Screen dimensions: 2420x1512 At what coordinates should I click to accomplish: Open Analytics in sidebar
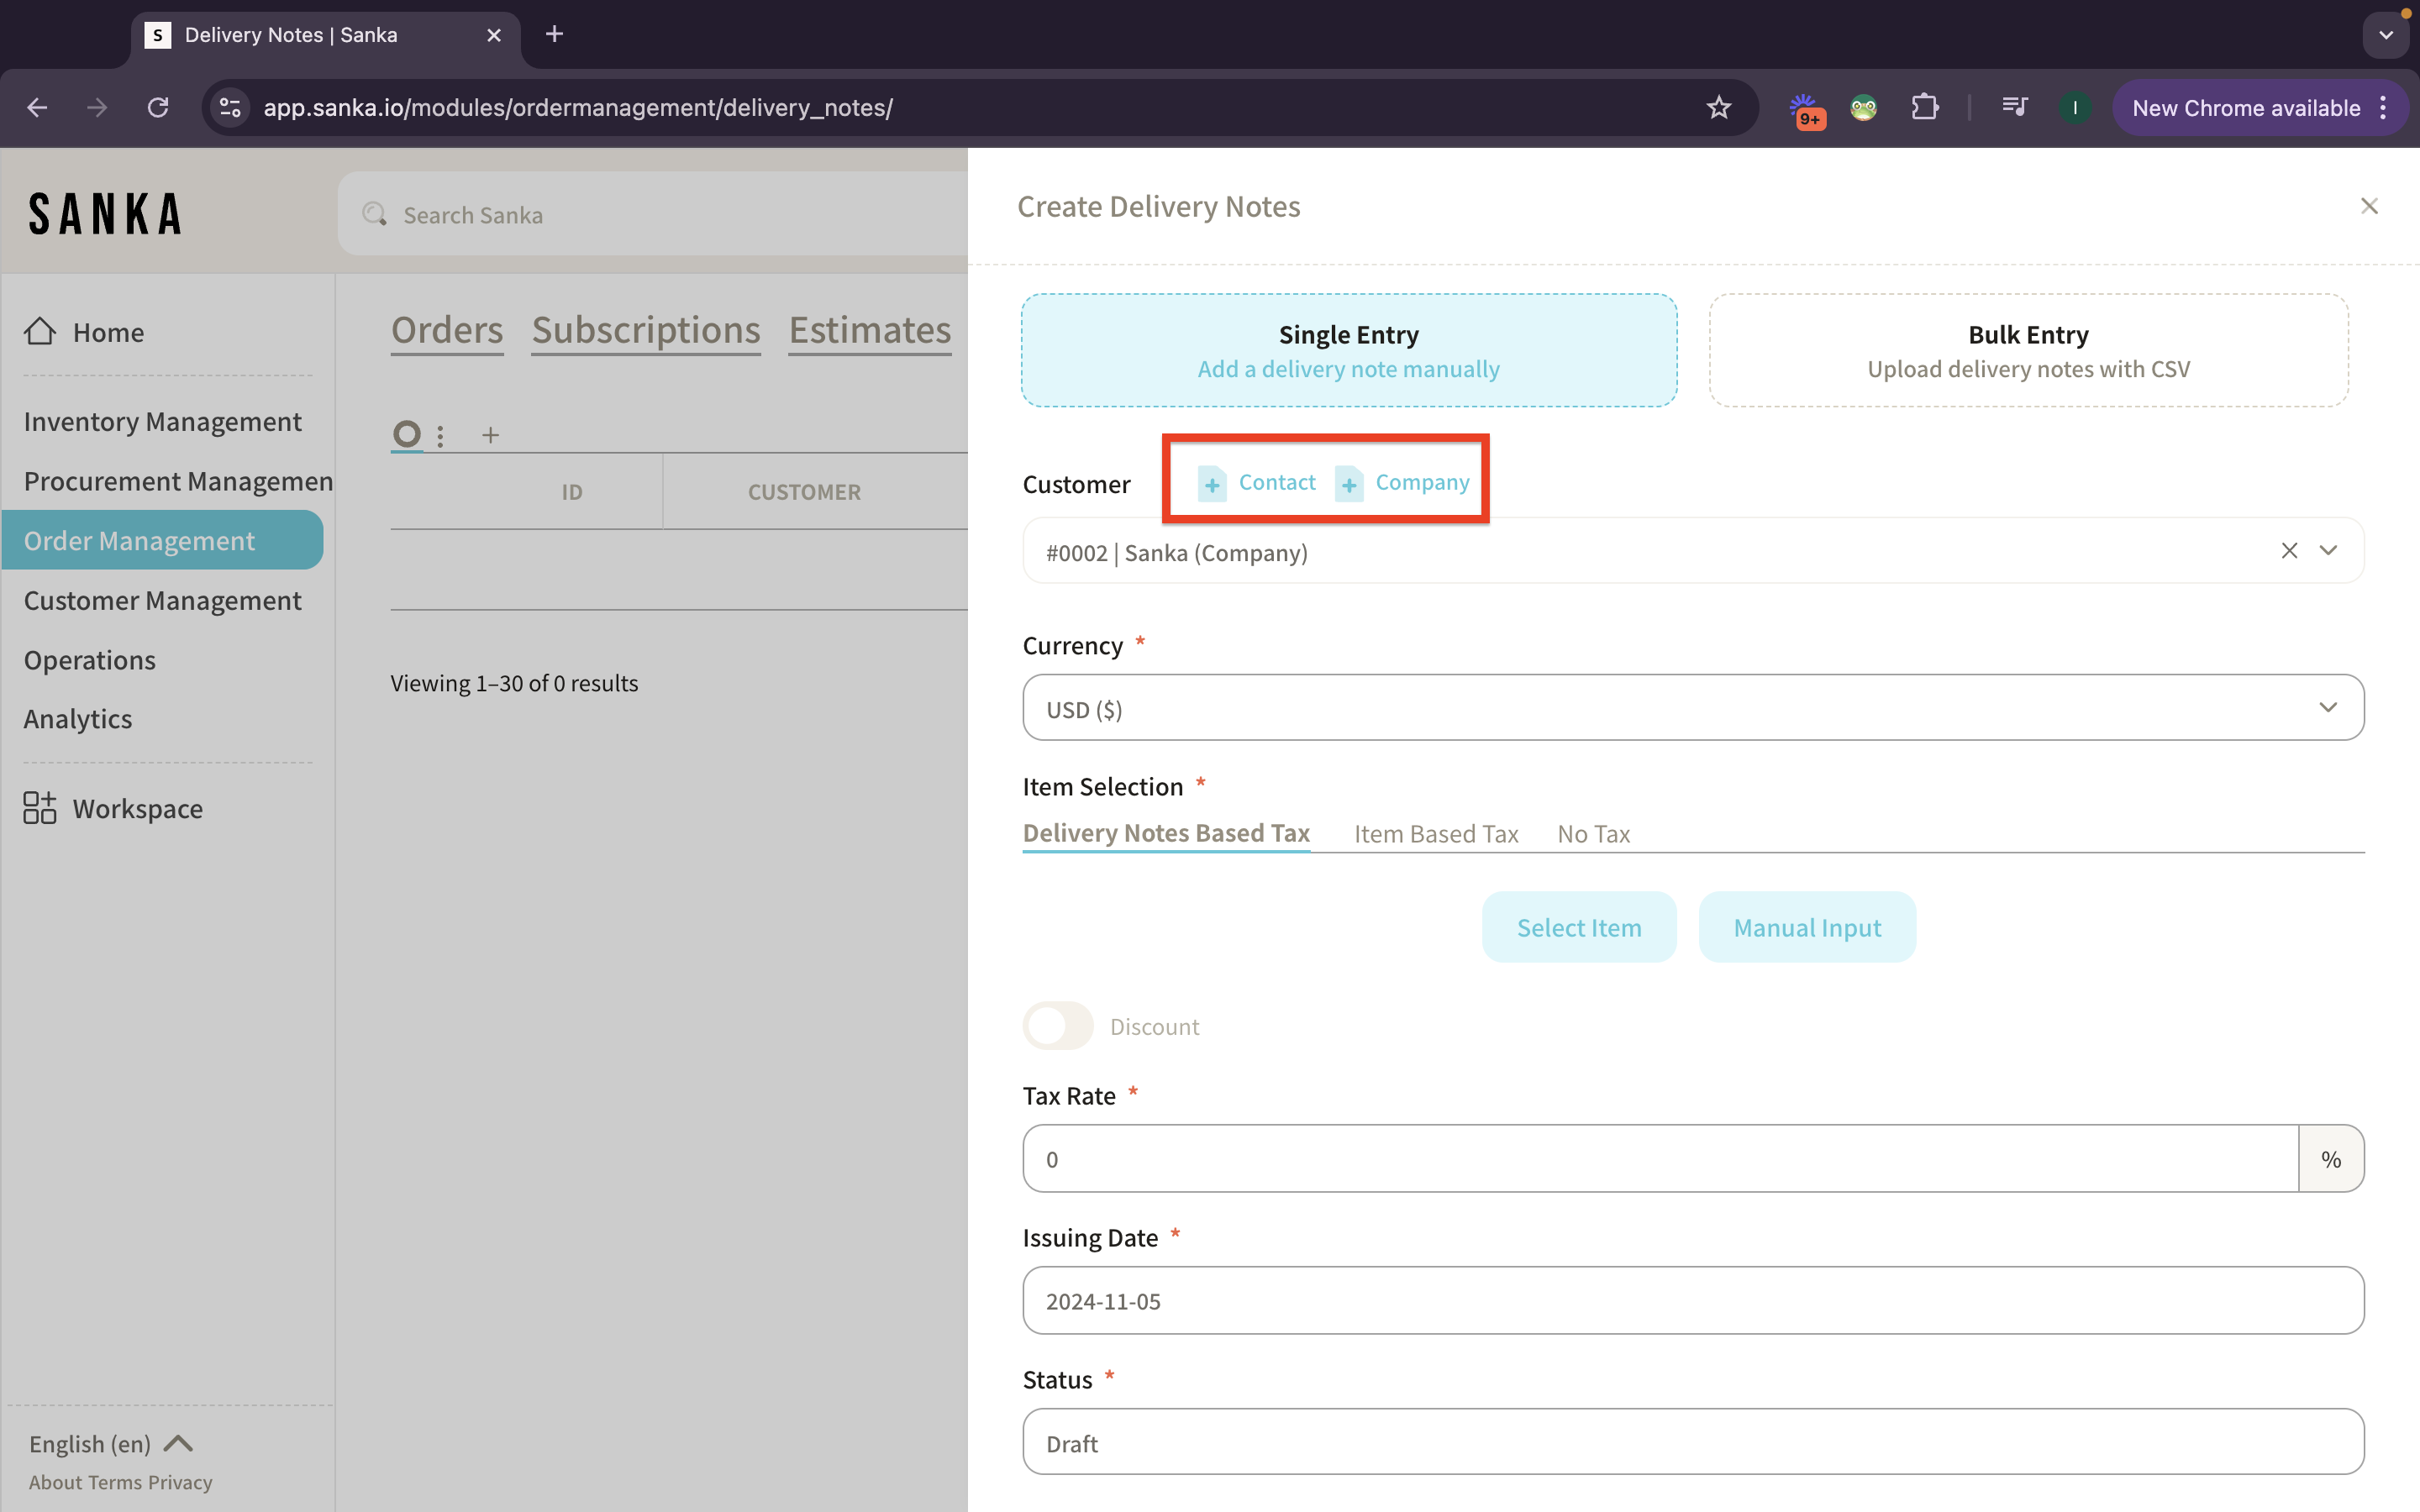coord(78,719)
